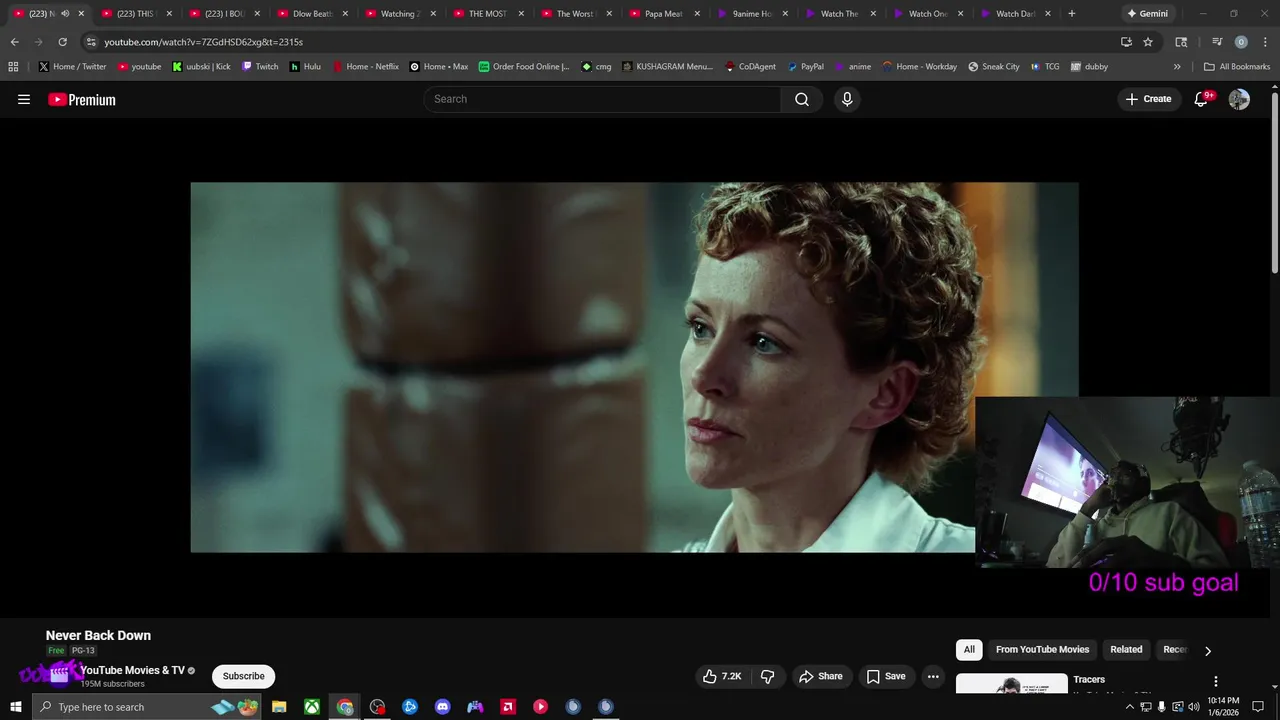
Task: Open Home - Netflix bookmark
Action: pyautogui.click(x=365, y=67)
